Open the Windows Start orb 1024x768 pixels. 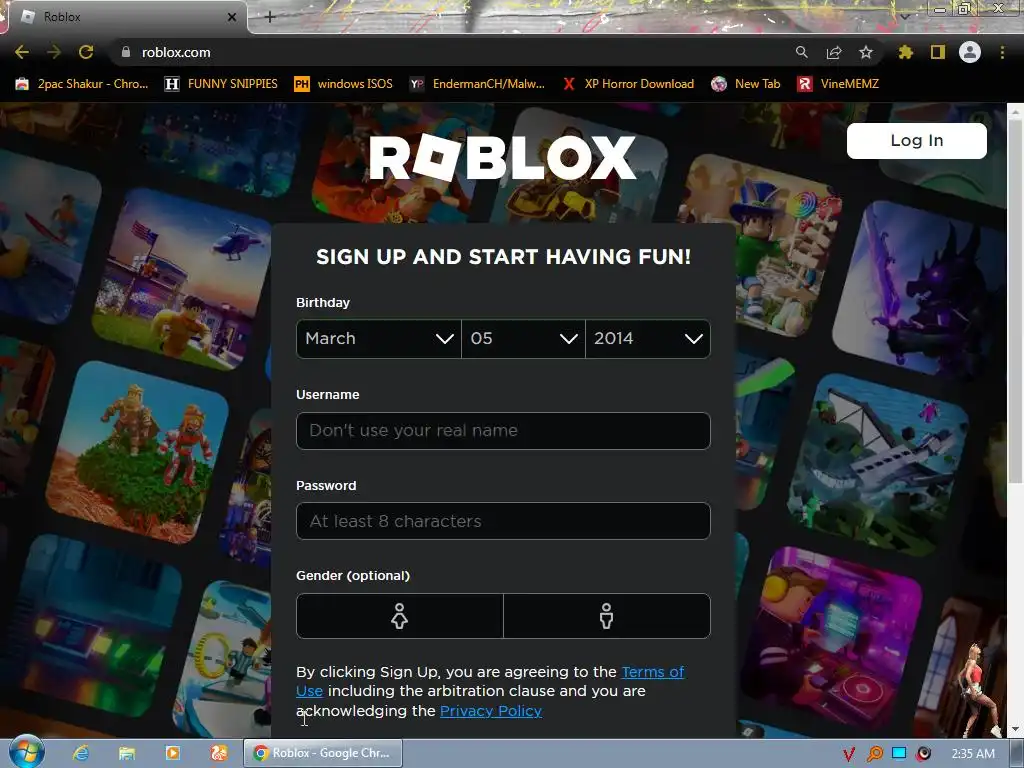[x=26, y=753]
